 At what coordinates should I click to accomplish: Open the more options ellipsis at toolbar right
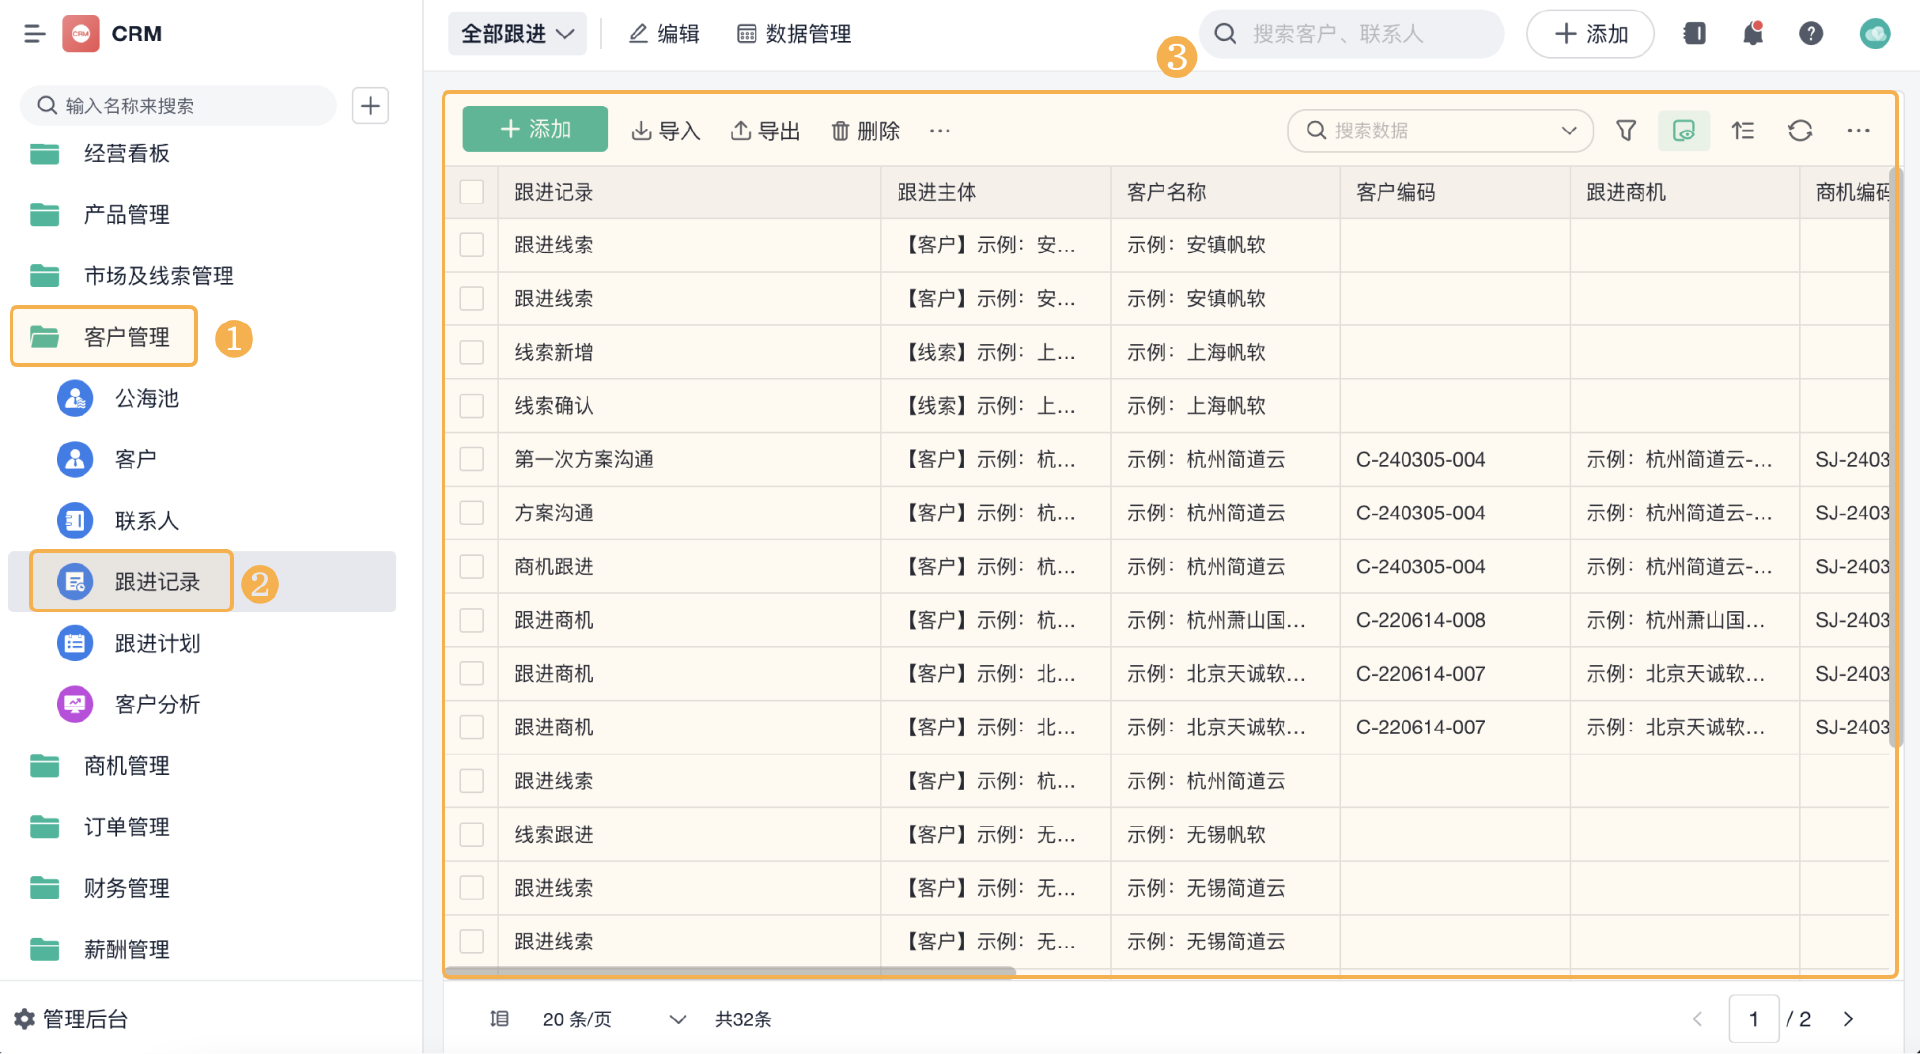click(1858, 131)
